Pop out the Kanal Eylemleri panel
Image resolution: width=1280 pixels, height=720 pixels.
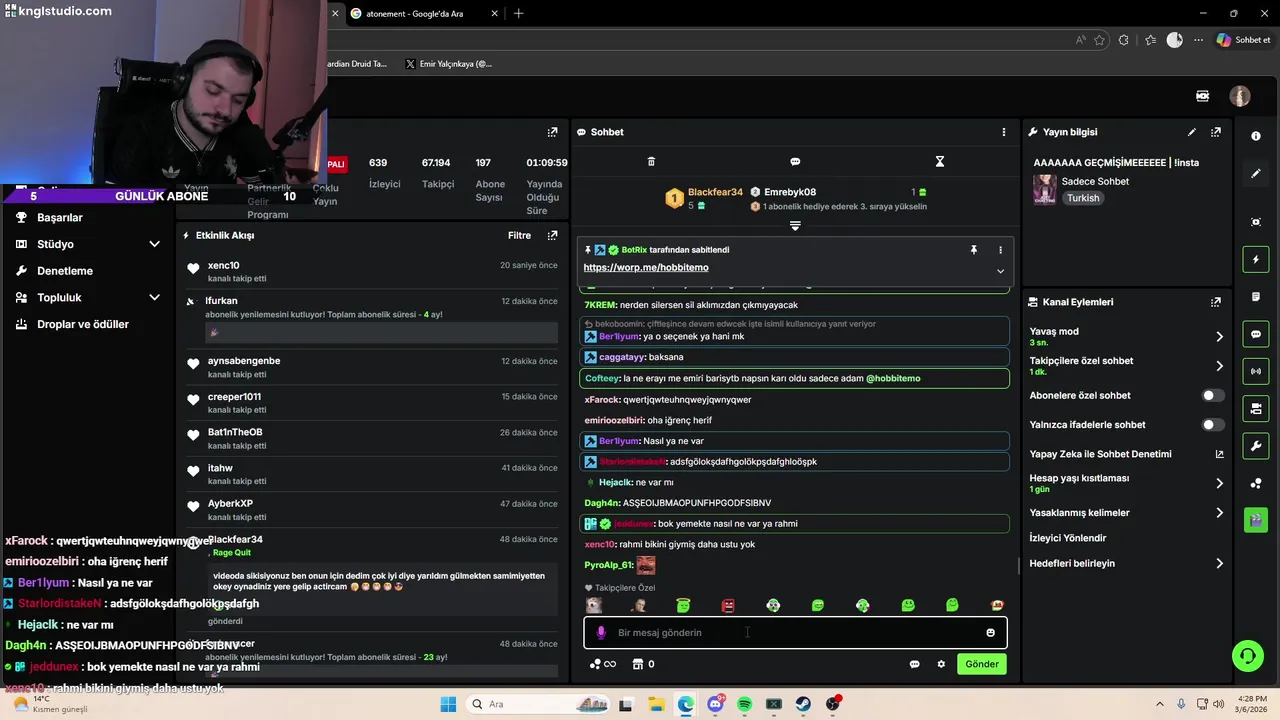tap(1216, 302)
